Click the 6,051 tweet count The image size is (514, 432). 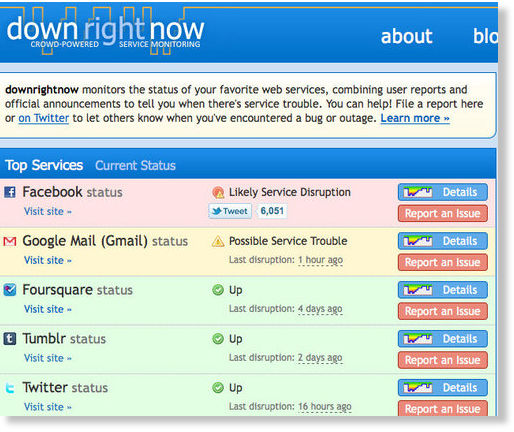[x=272, y=211]
